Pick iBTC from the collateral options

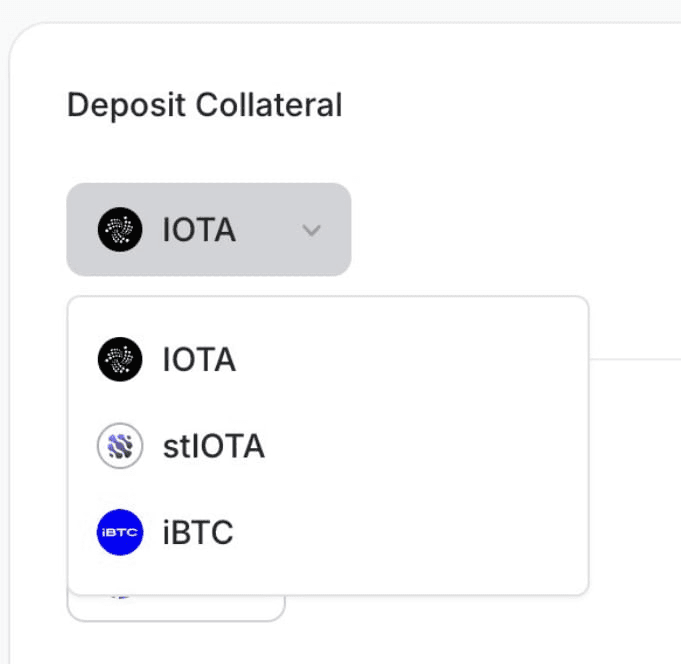(328, 532)
